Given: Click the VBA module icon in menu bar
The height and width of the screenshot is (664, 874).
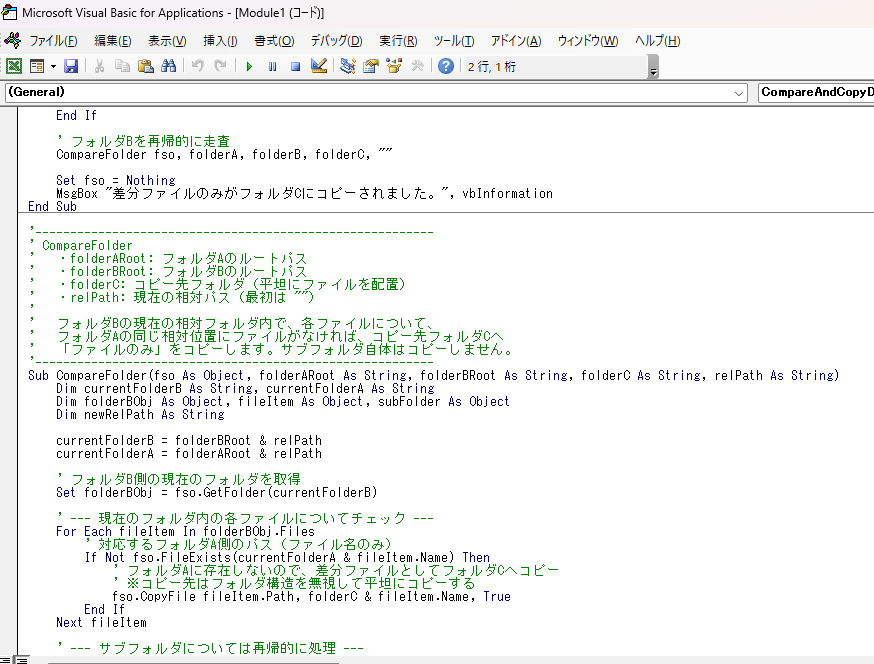Looking at the screenshot, I should pyautogui.click(x=12, y=40).
